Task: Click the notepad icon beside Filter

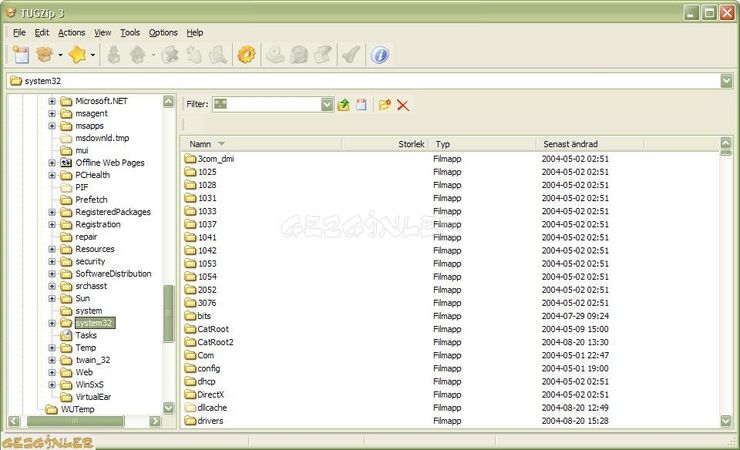Action: pos(361,105)
